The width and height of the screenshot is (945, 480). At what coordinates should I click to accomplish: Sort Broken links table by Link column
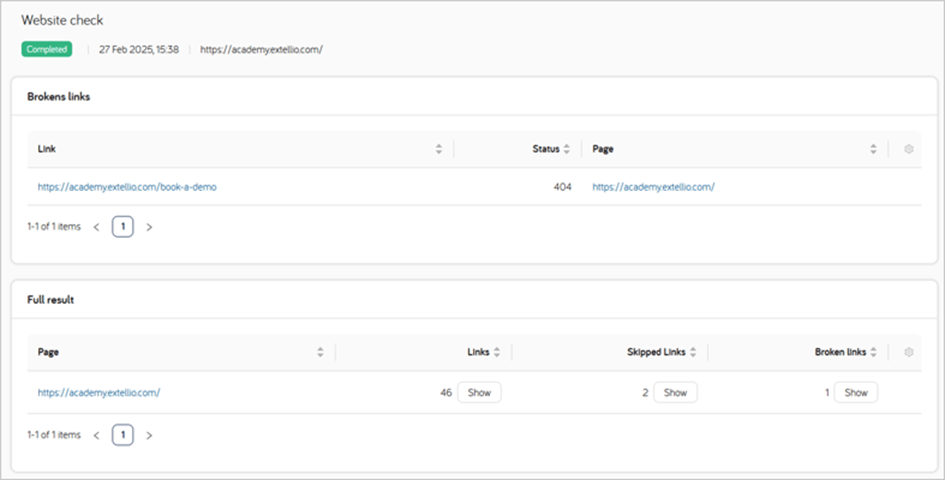click(439, 149)
